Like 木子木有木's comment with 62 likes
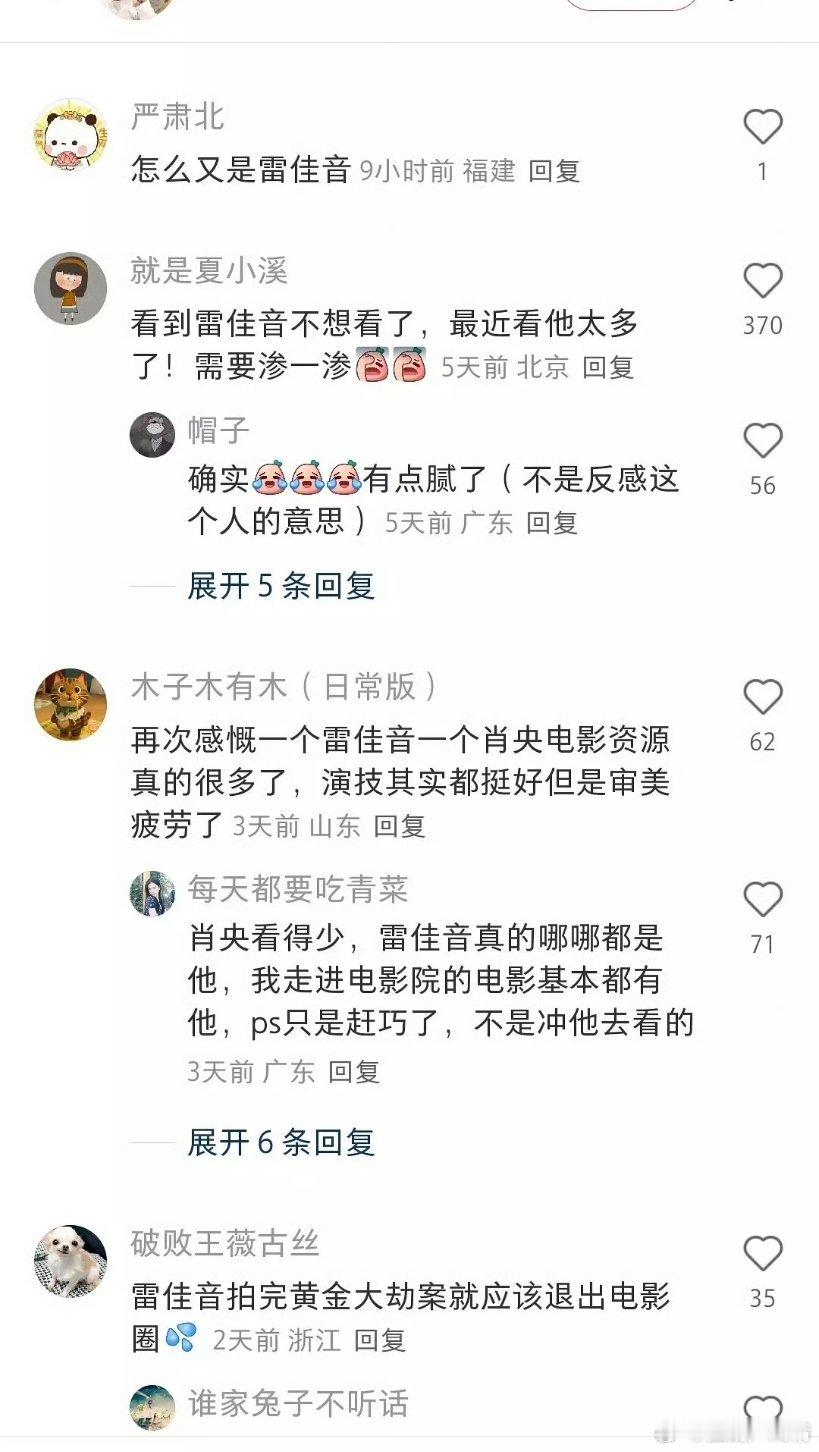Screen dimensions: 819x1452 point(762,697)
